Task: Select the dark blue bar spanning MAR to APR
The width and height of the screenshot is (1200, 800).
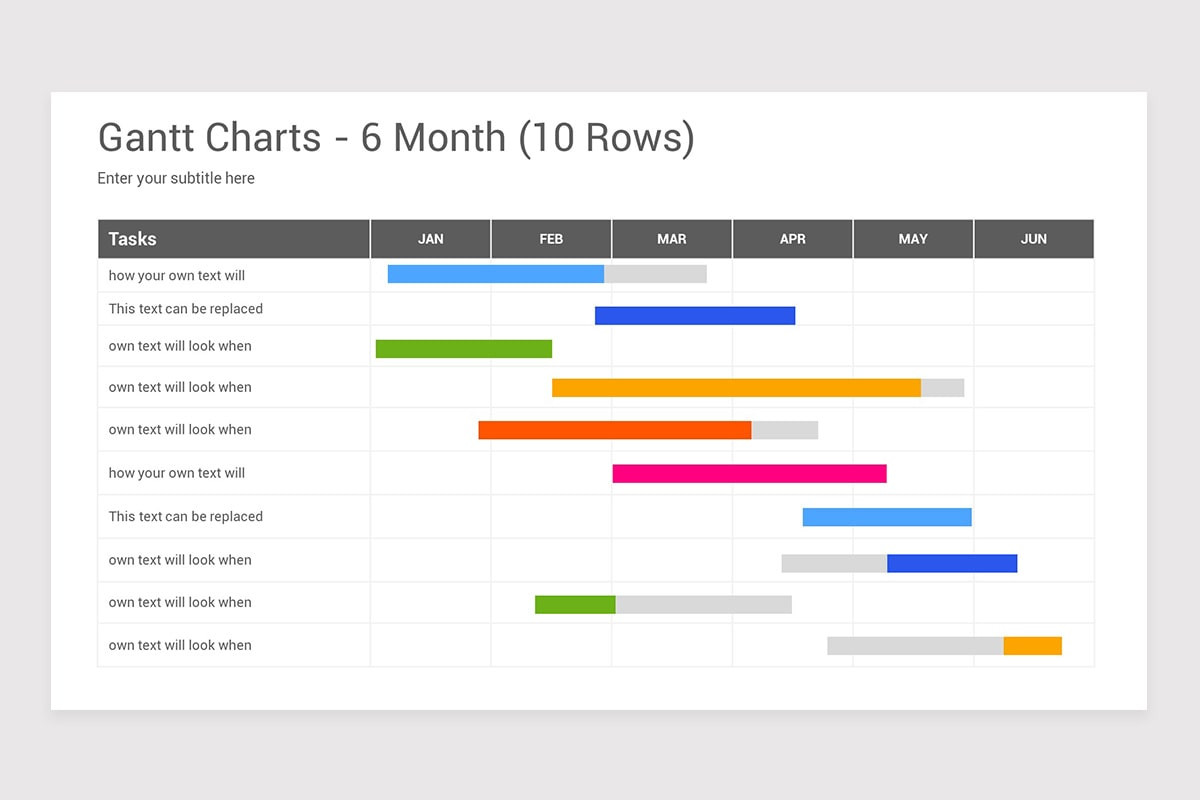Action: 695,316
